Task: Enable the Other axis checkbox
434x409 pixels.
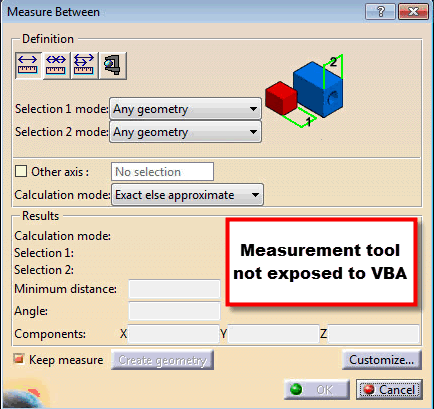Action: click(21, 172)
